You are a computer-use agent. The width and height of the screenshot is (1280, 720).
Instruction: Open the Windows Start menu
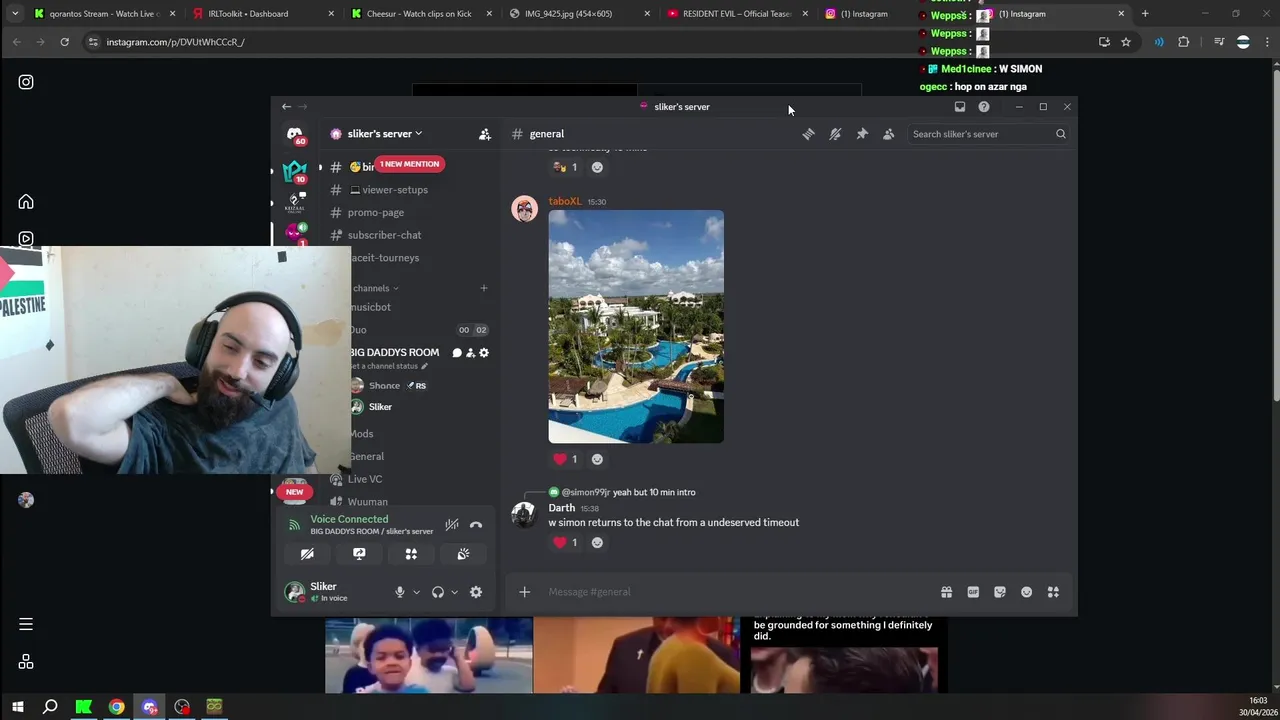17,707
